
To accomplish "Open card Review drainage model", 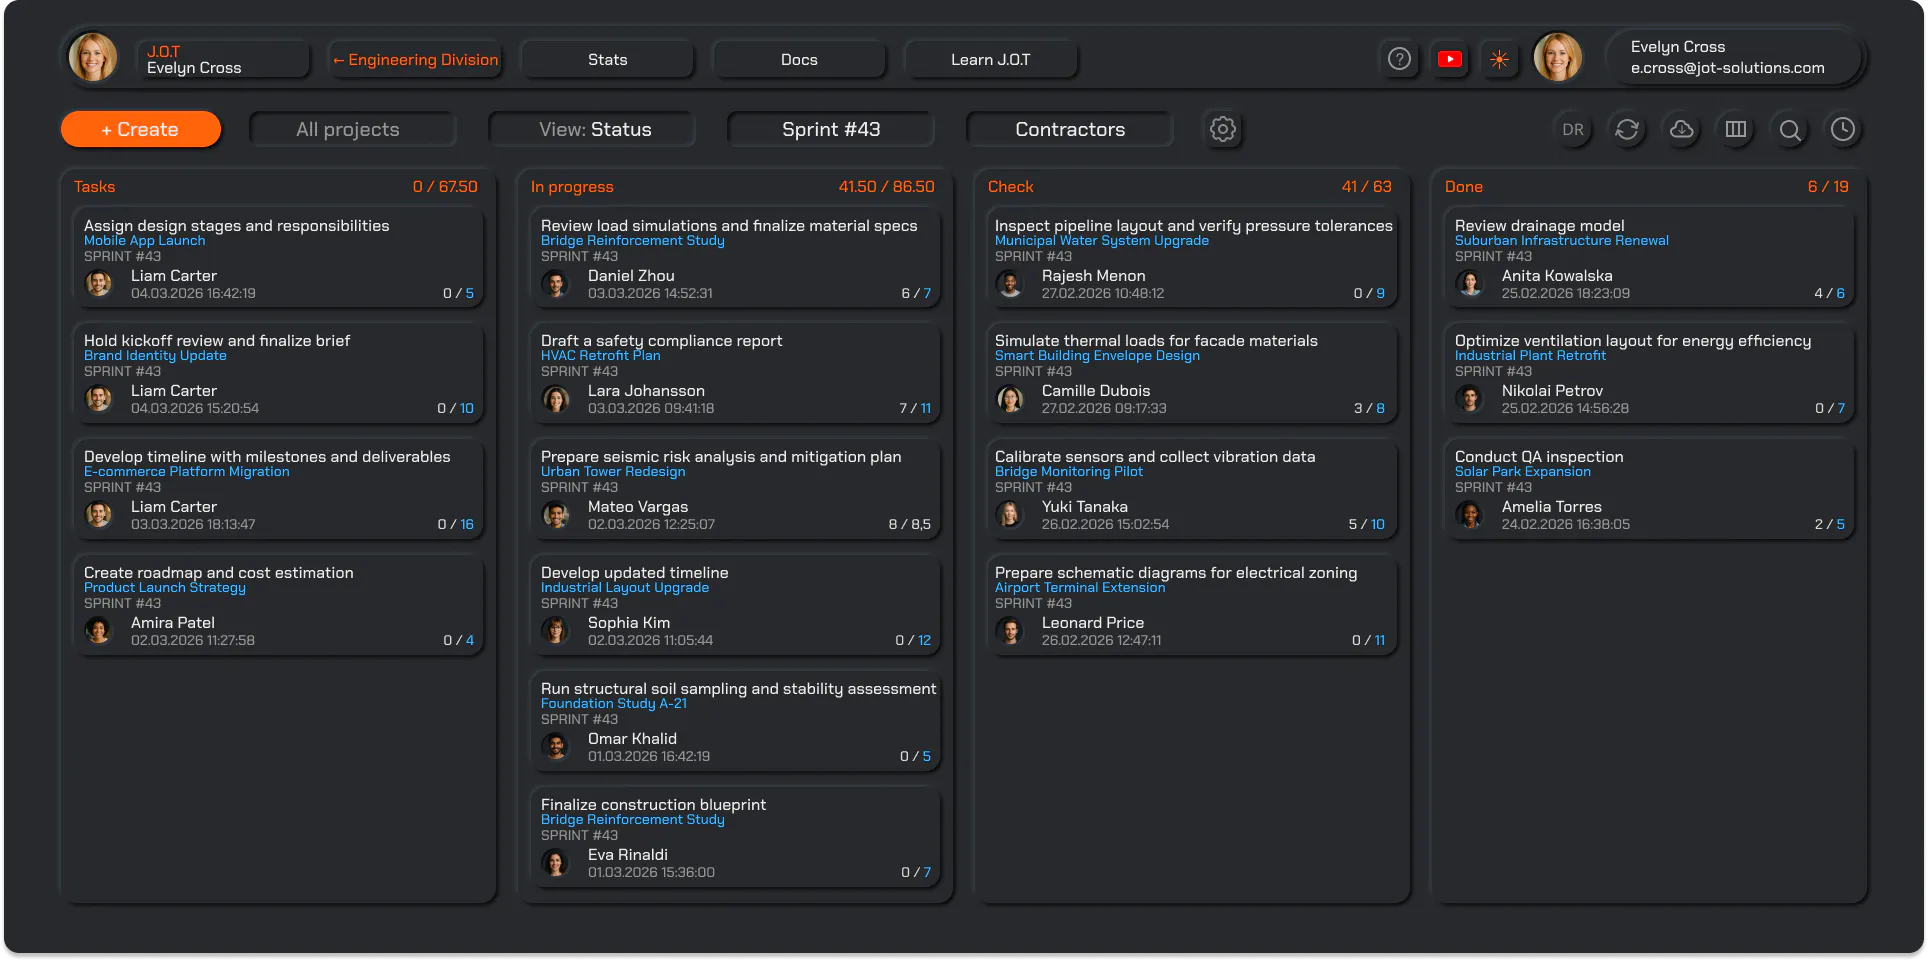I will [x=1649, y=258].
